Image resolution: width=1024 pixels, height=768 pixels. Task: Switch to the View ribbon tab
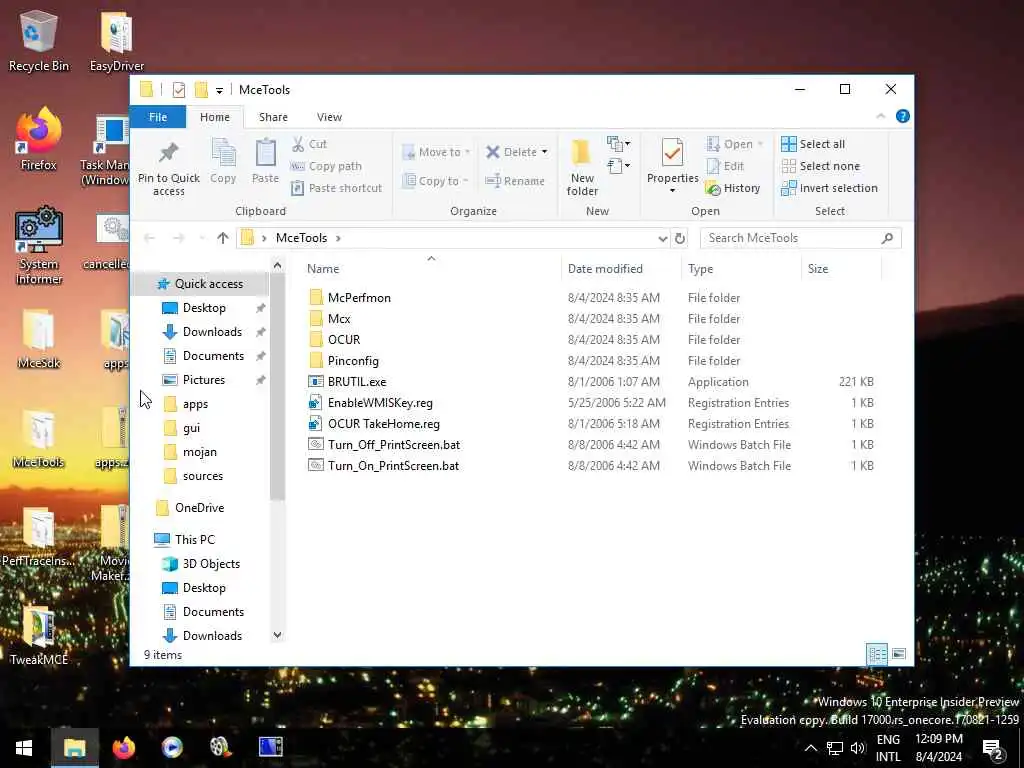coord(329,117)
